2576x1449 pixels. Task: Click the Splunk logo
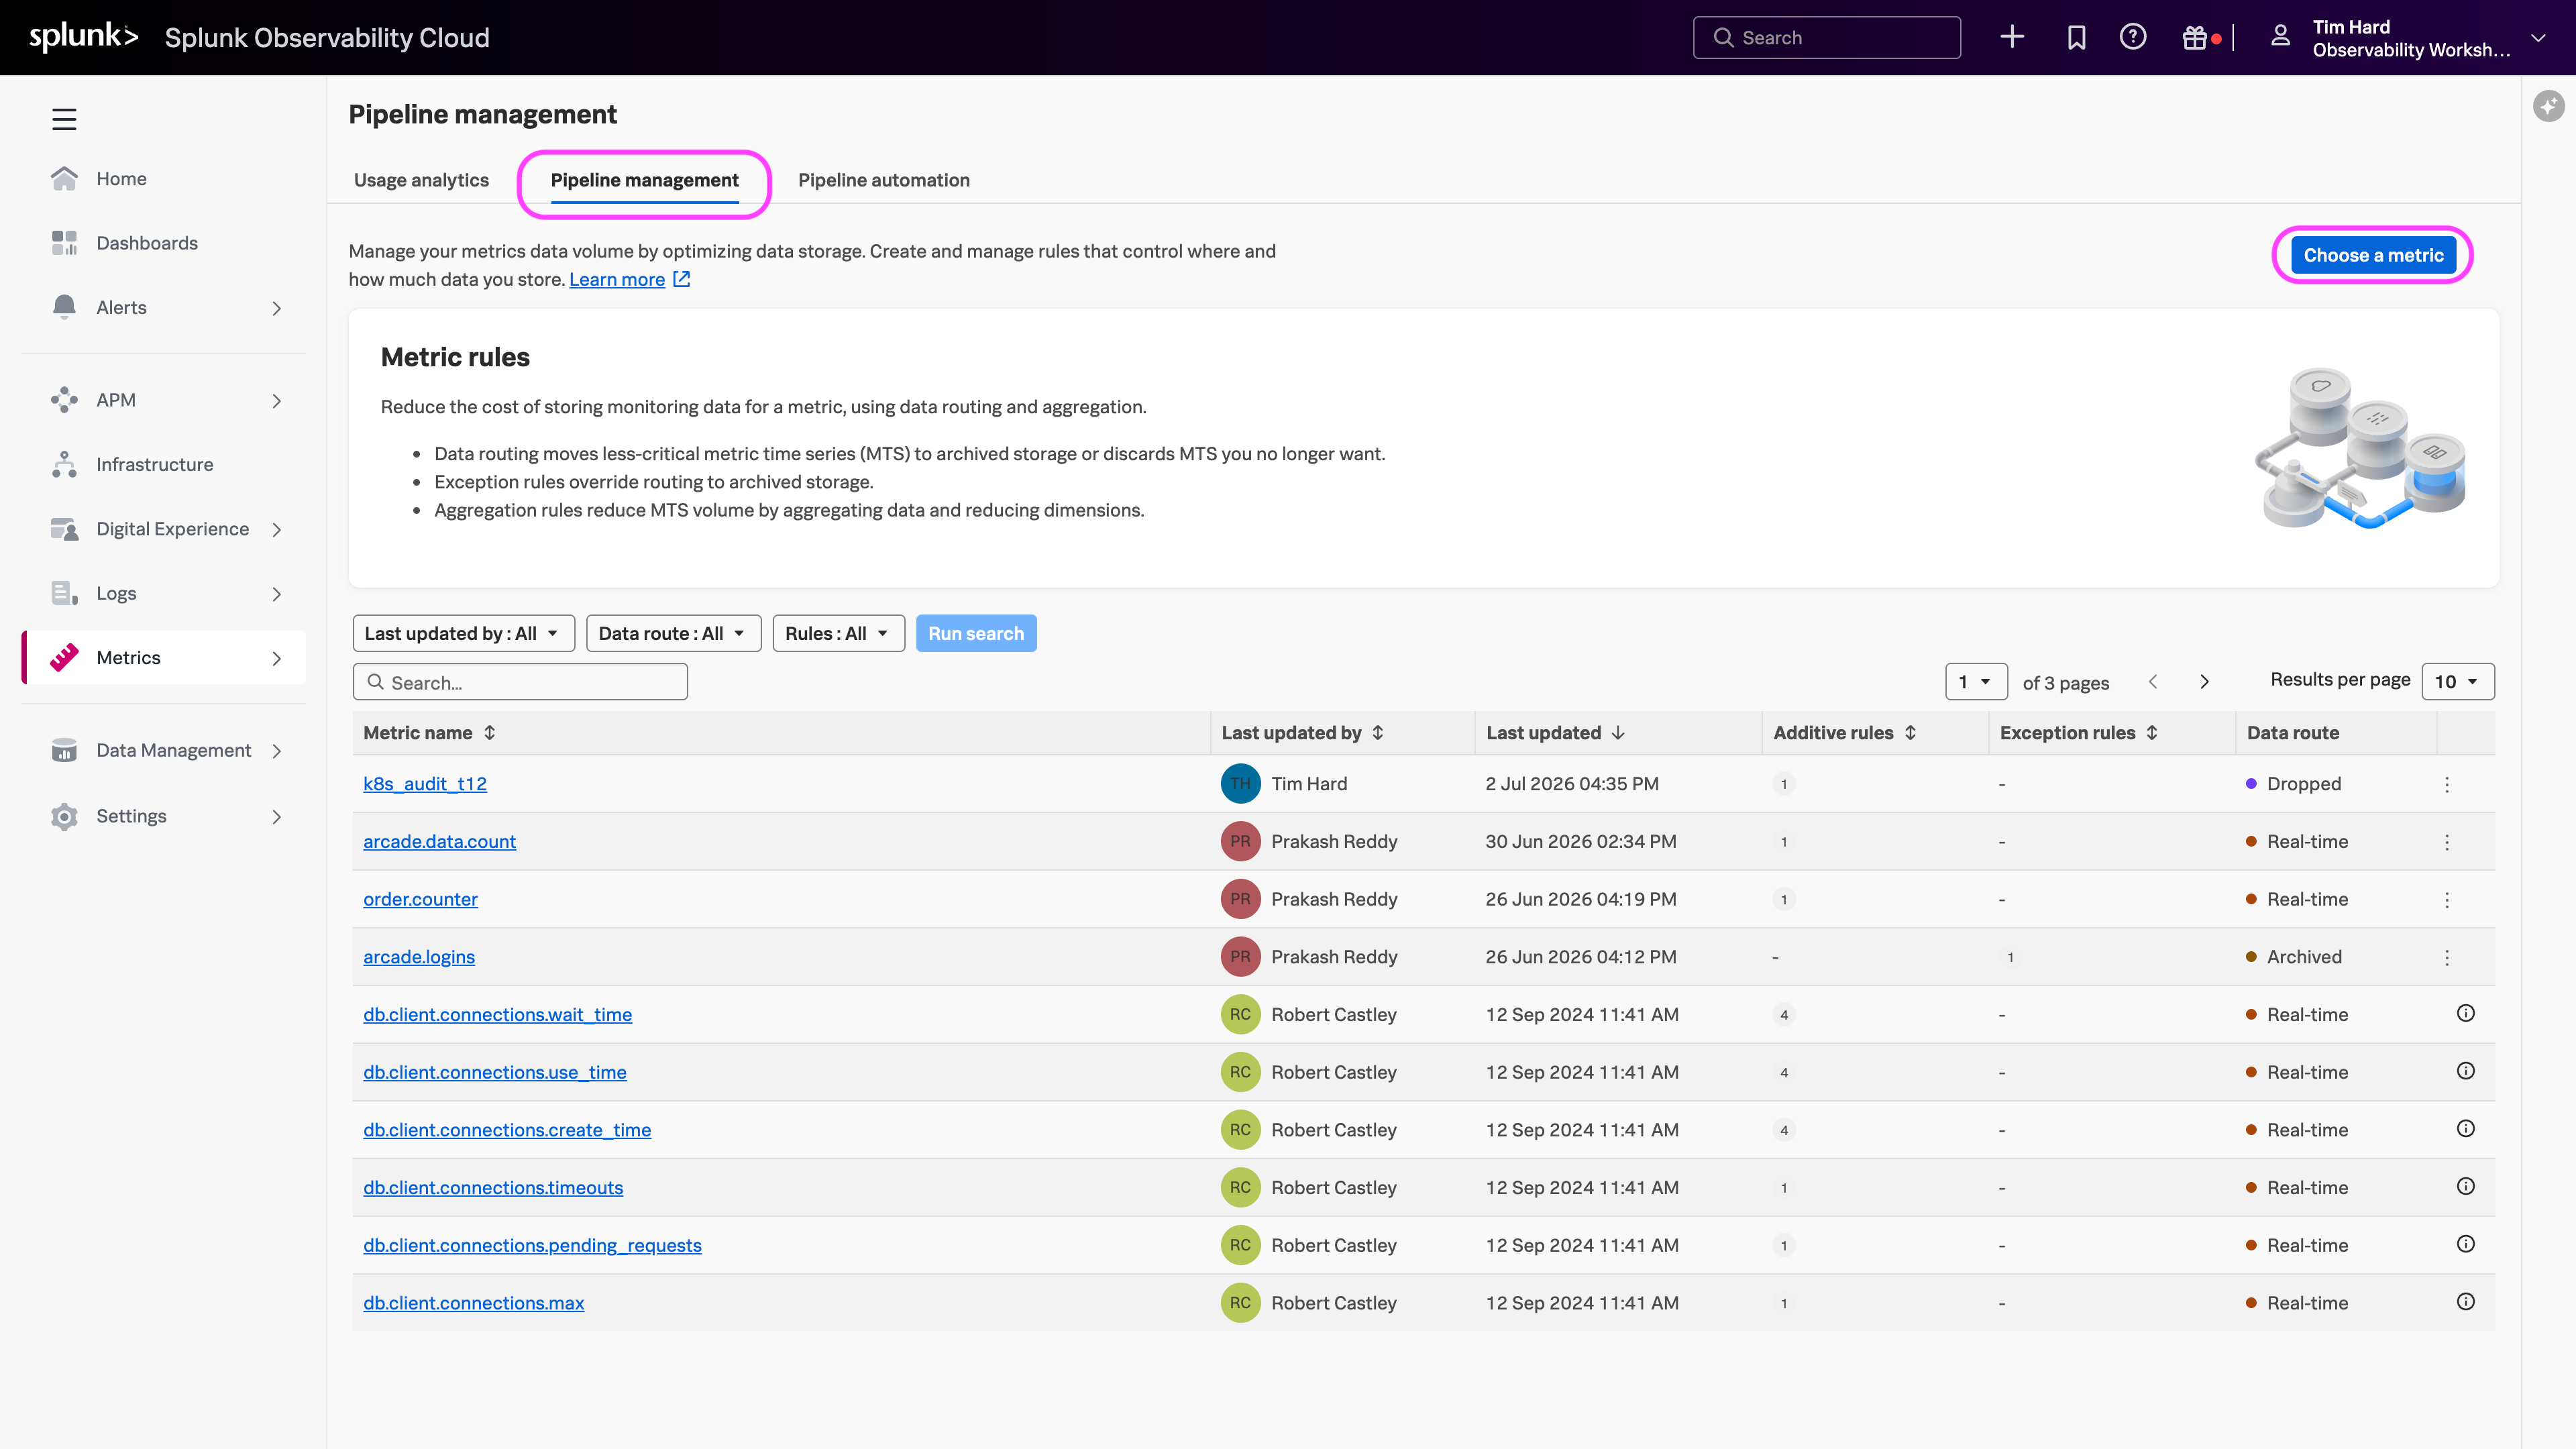83,37
